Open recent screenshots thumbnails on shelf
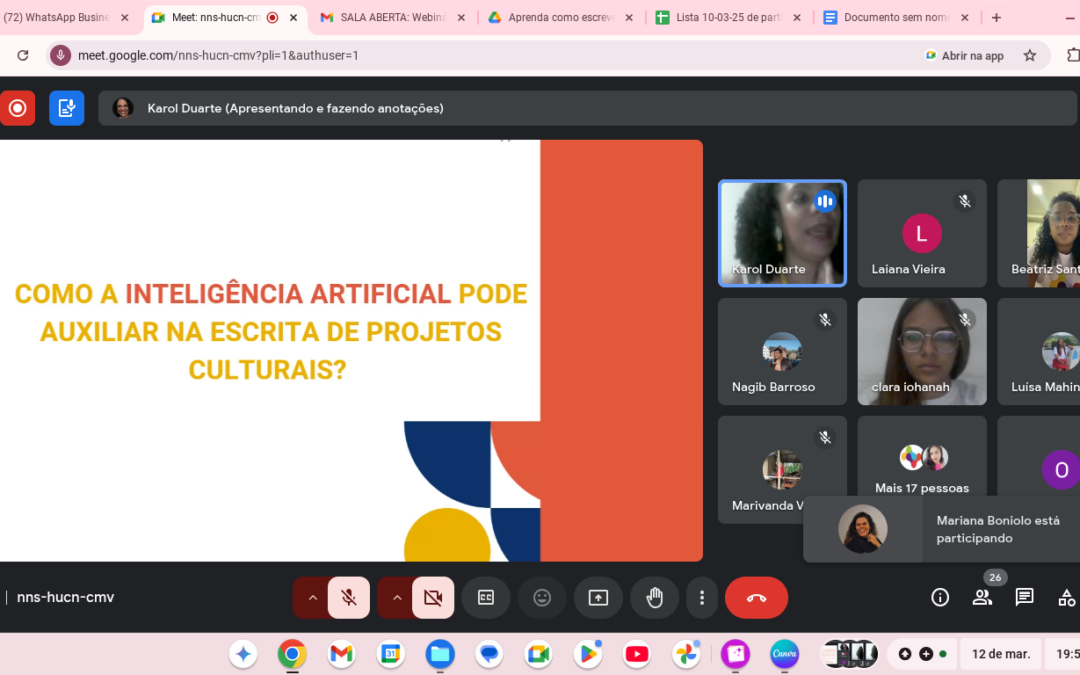This screenshot has height=675, width=1080. (850, 654)
